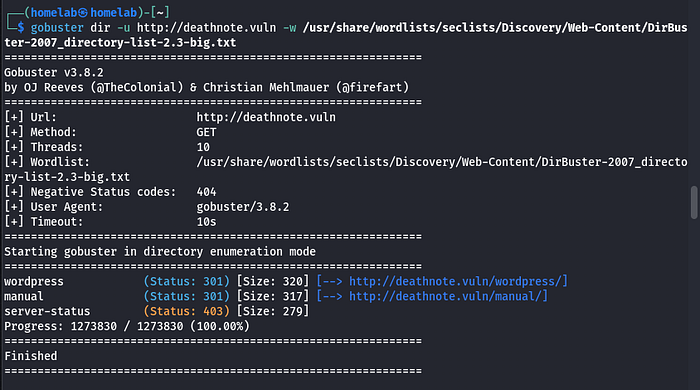
Task: Click the wordpress result entry
Action: coord(34,282)
